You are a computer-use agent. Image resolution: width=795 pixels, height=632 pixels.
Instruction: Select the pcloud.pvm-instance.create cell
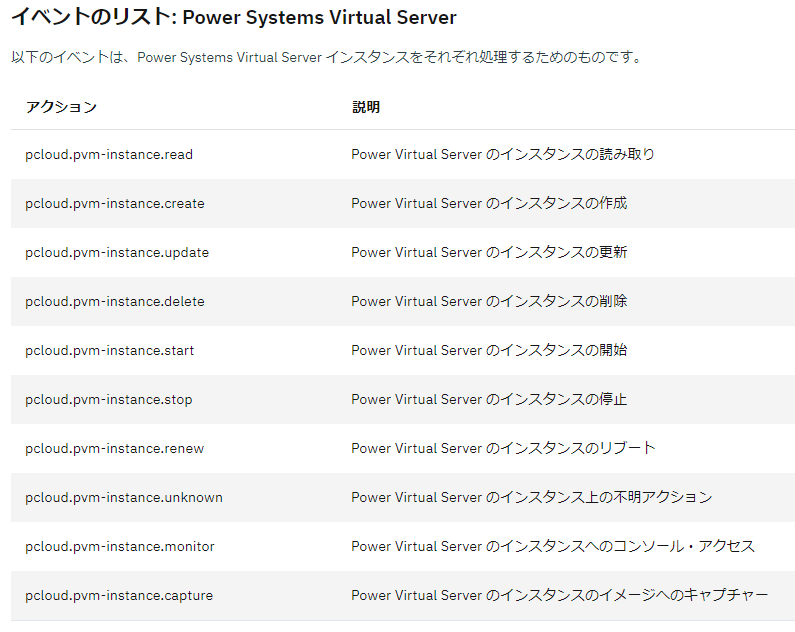pos(115,204)
